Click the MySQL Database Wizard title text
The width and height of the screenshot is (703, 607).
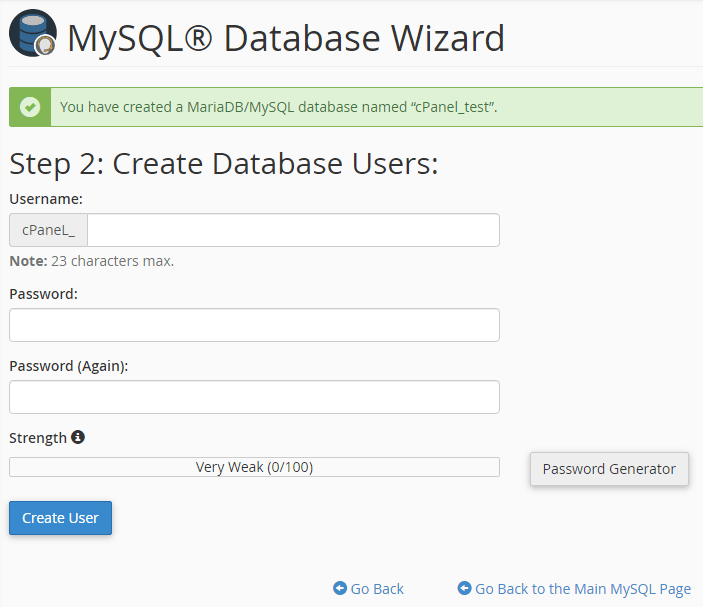point(286,39)
